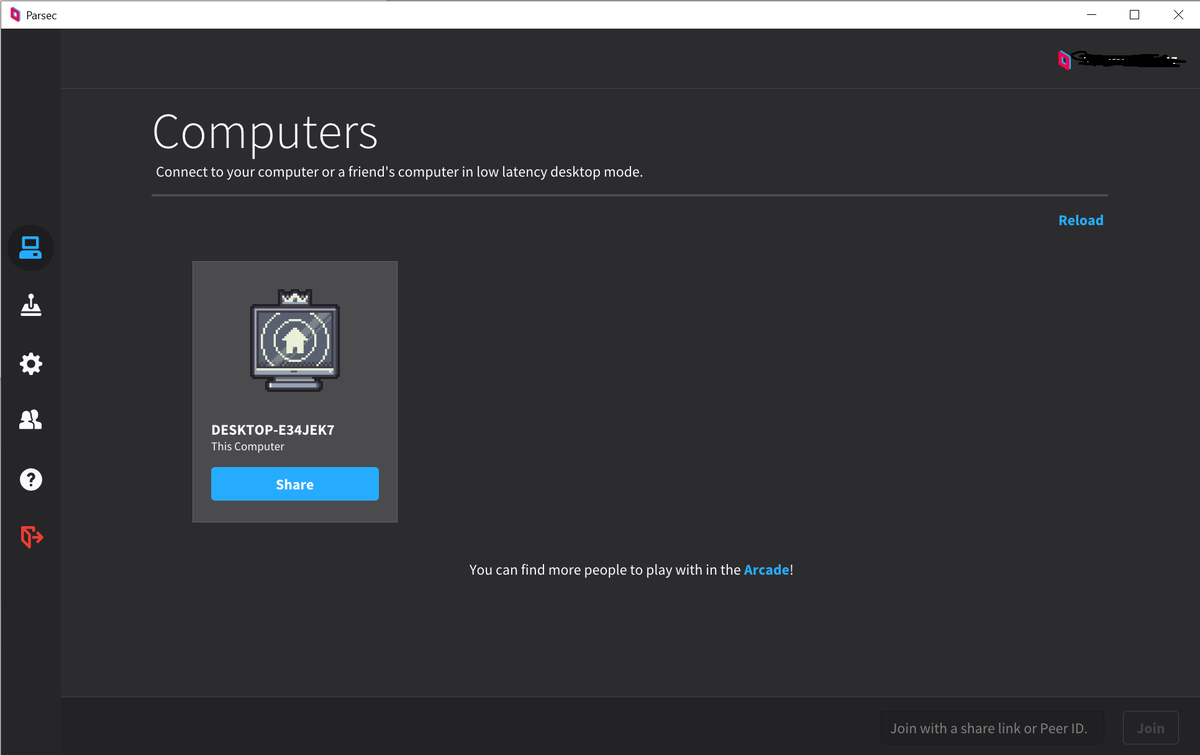Click the Share button on this computer
This screenshot has height=755, width=1200.
point(295,484)
